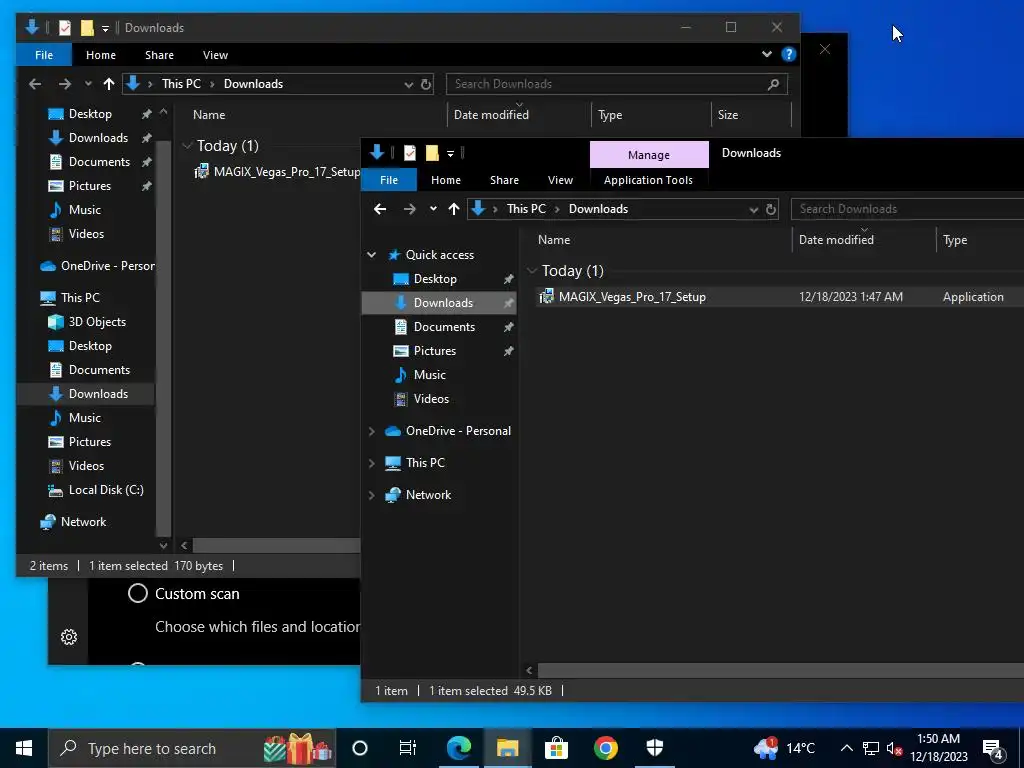
Task: Click New folder quick access icon in front window
Action: coord(432,153)
